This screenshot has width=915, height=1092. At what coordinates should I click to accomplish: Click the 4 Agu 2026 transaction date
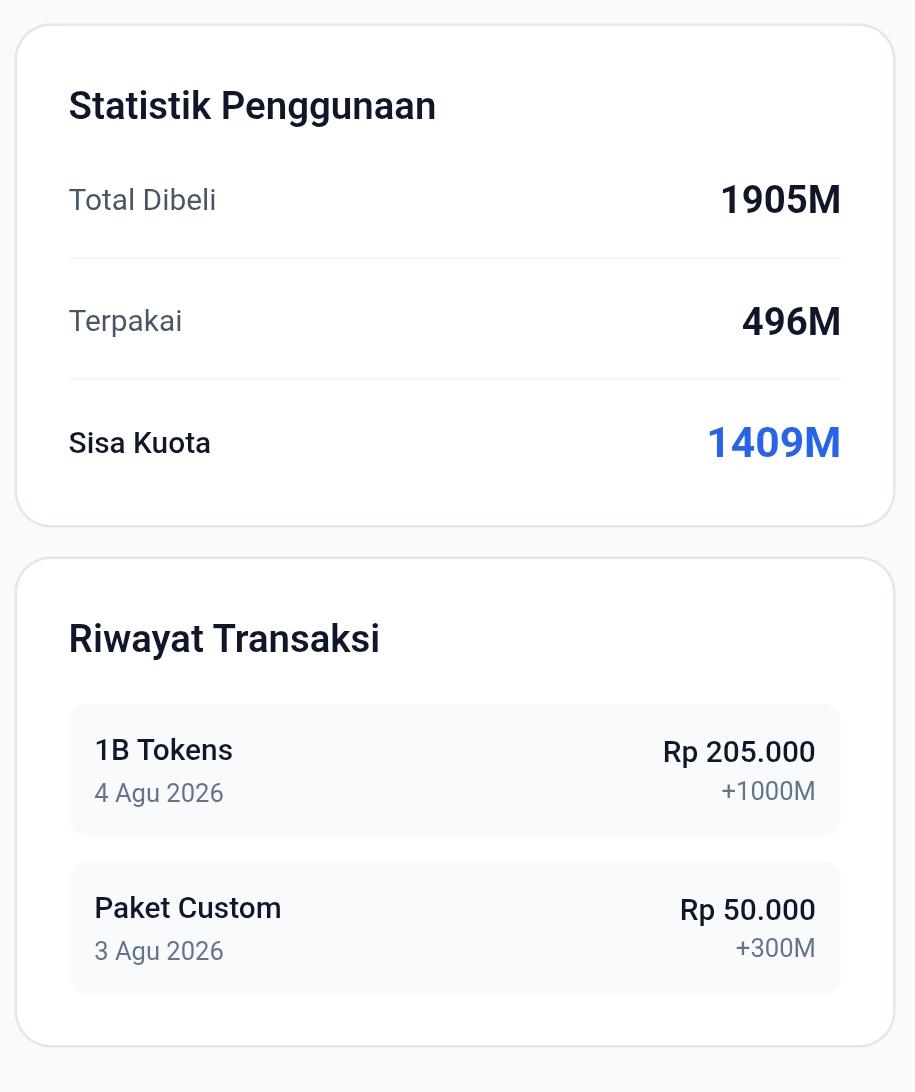[x=159, y=793]
